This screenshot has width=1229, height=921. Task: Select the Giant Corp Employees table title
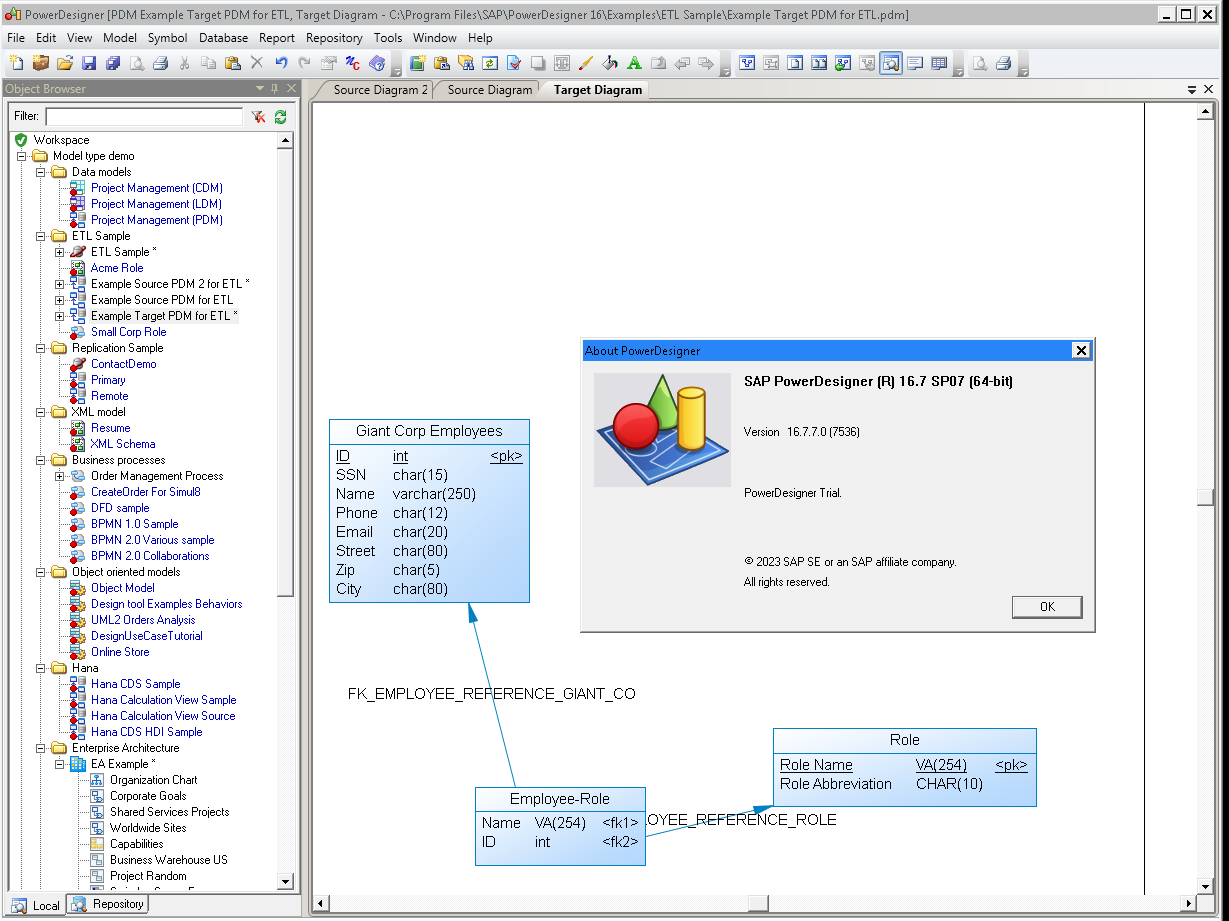click(429, 431)
